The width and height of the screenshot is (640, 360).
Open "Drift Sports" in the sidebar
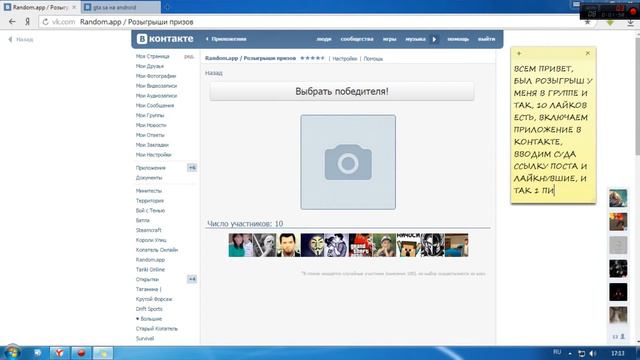click(149, 309)
